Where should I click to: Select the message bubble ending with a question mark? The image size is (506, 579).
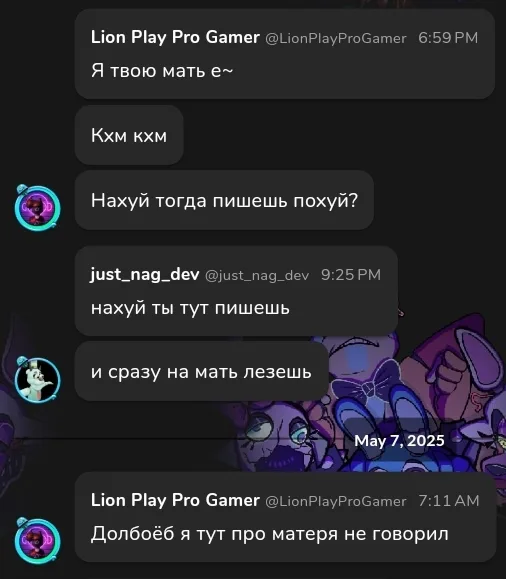(x=224, y=201)
